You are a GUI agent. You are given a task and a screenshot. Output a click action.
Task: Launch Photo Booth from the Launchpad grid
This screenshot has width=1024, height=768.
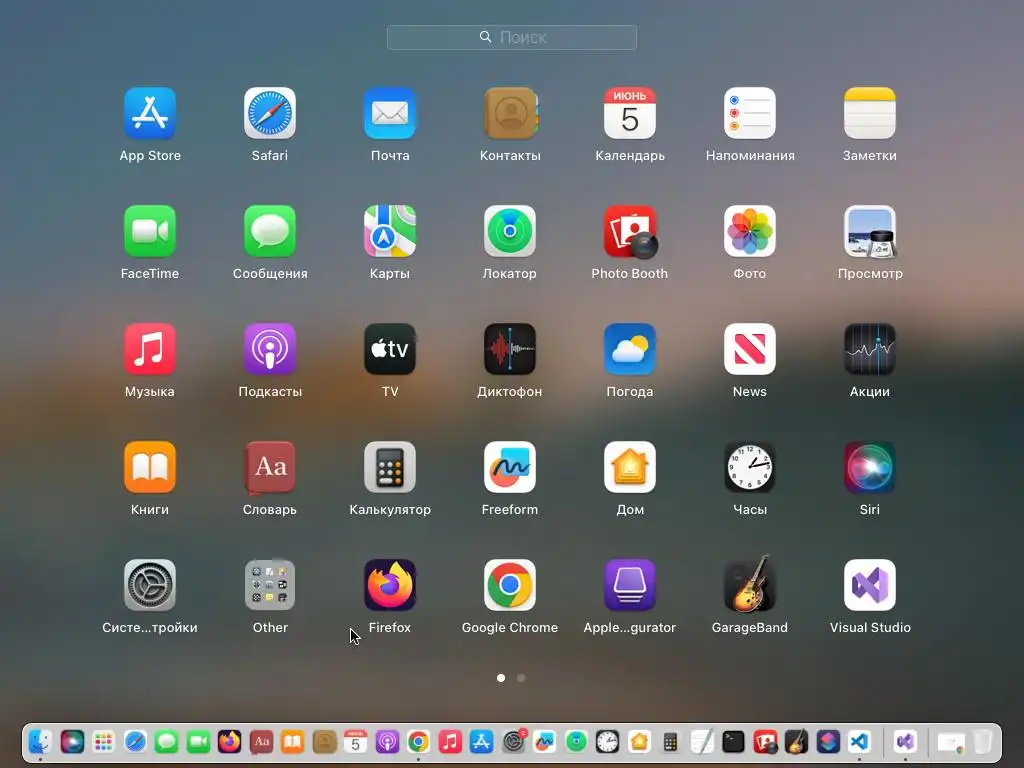pyautogui.click(x=630, y=232)
